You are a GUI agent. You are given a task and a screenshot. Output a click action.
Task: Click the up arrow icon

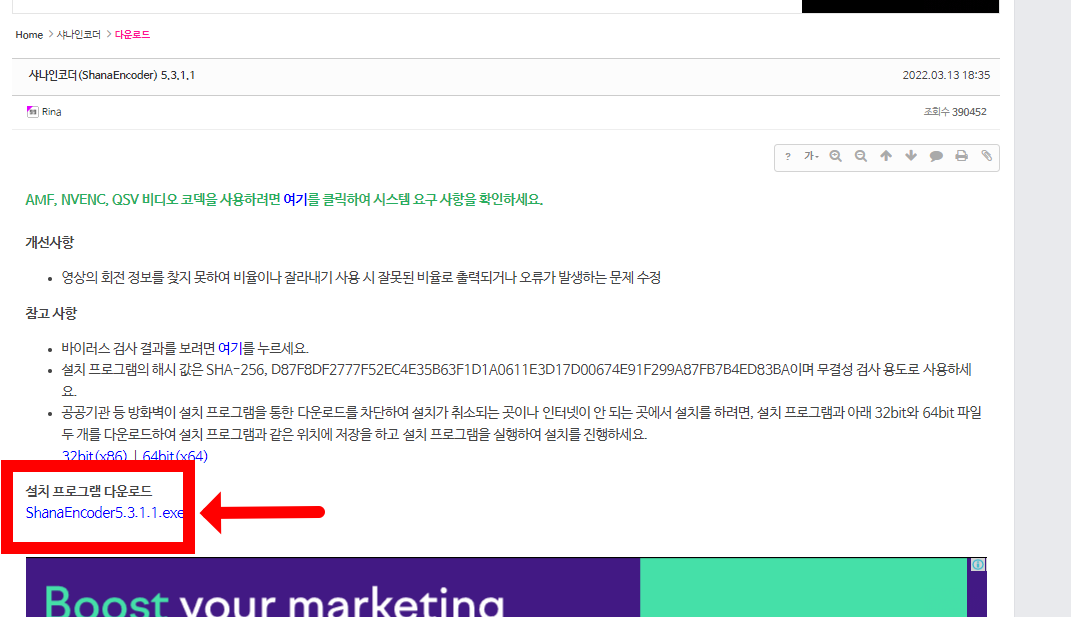[886, 156]
